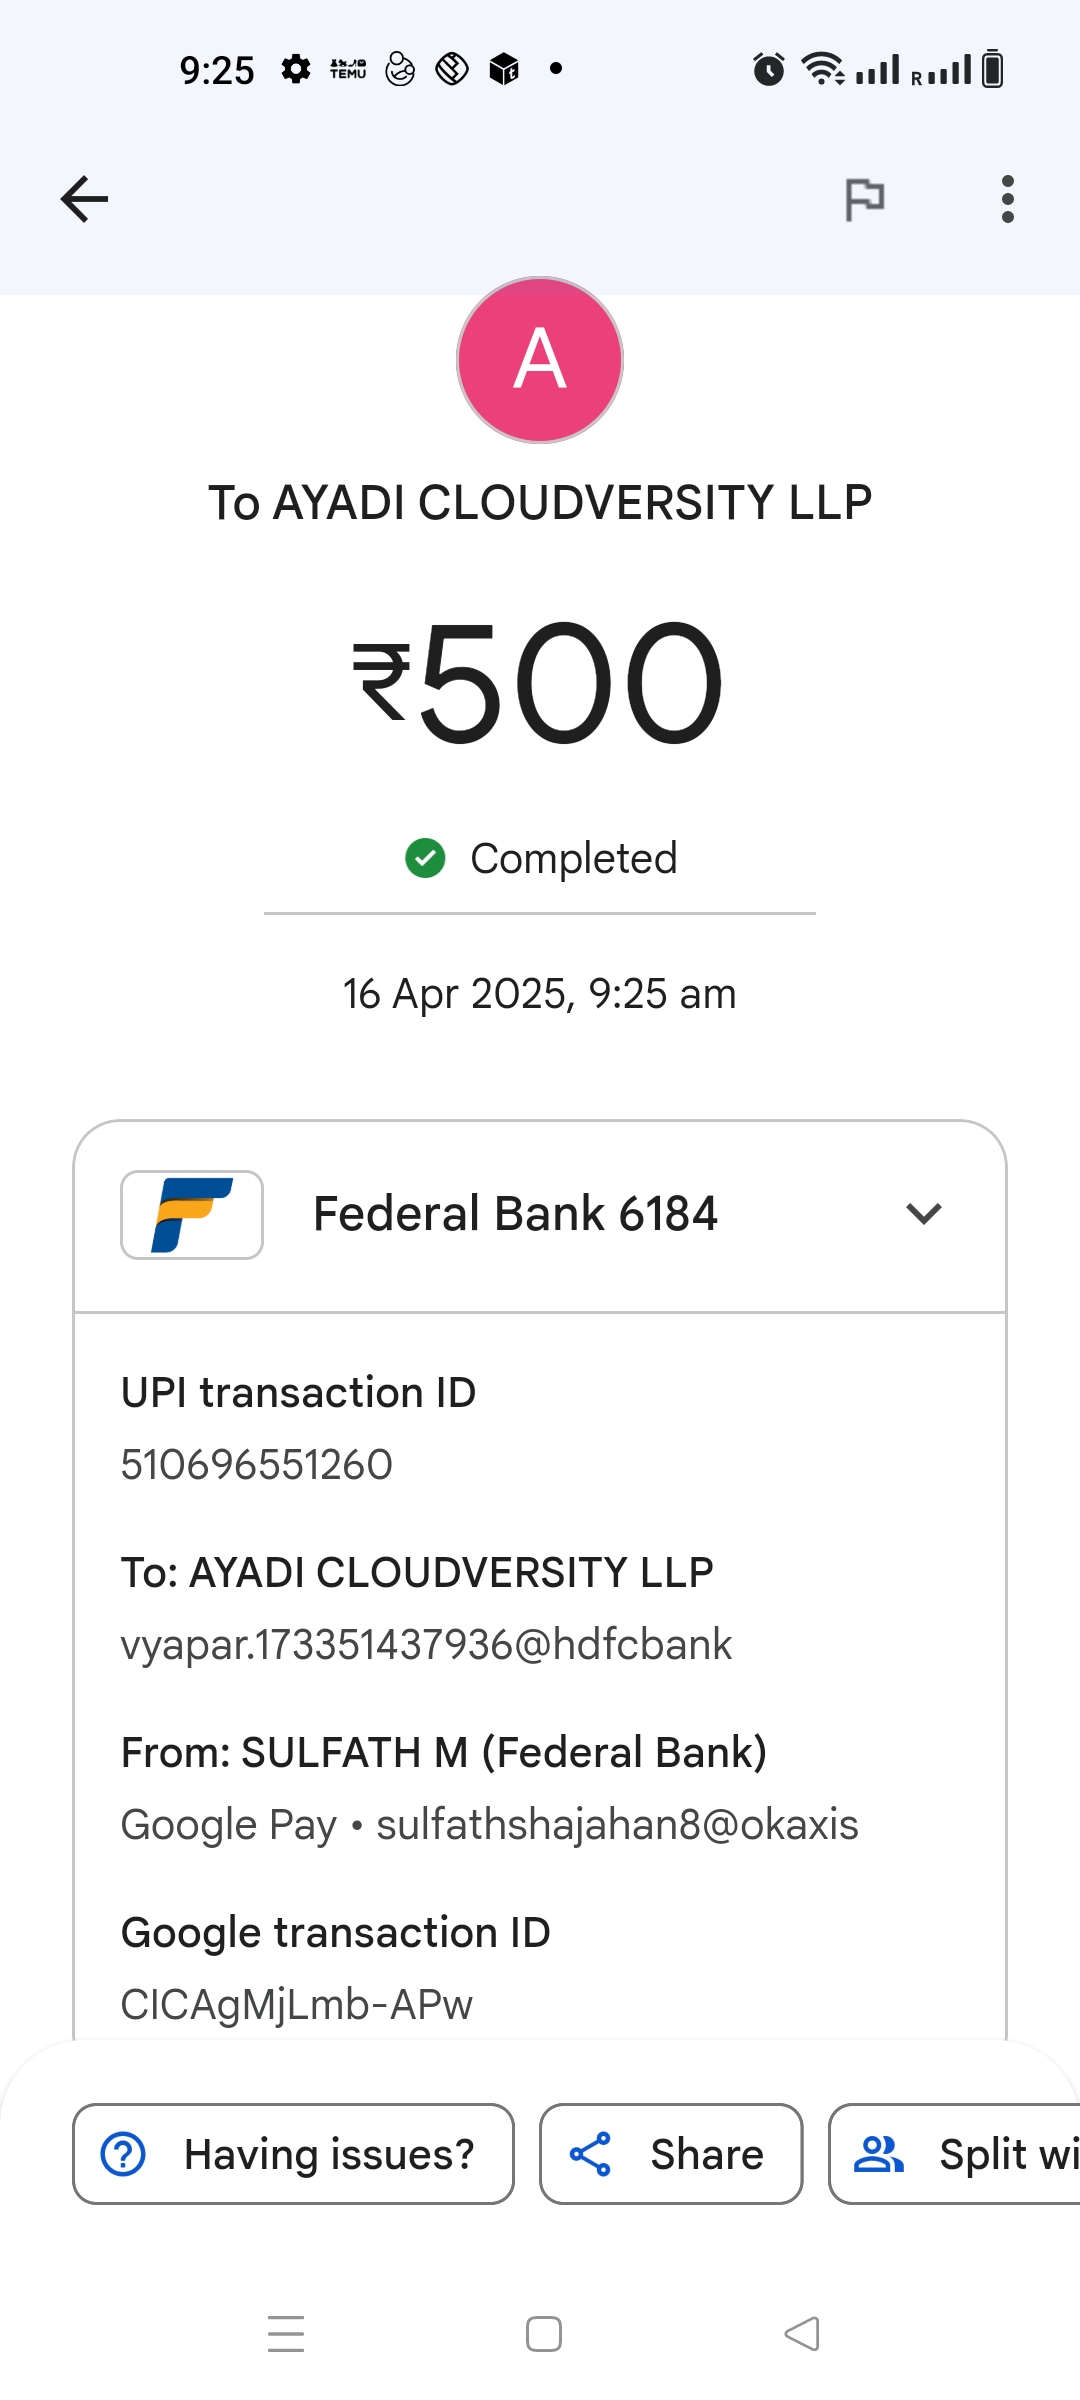Tap the green Completed checkmark icon
The image size is (1080, 2400).
[x=425, y=858]
